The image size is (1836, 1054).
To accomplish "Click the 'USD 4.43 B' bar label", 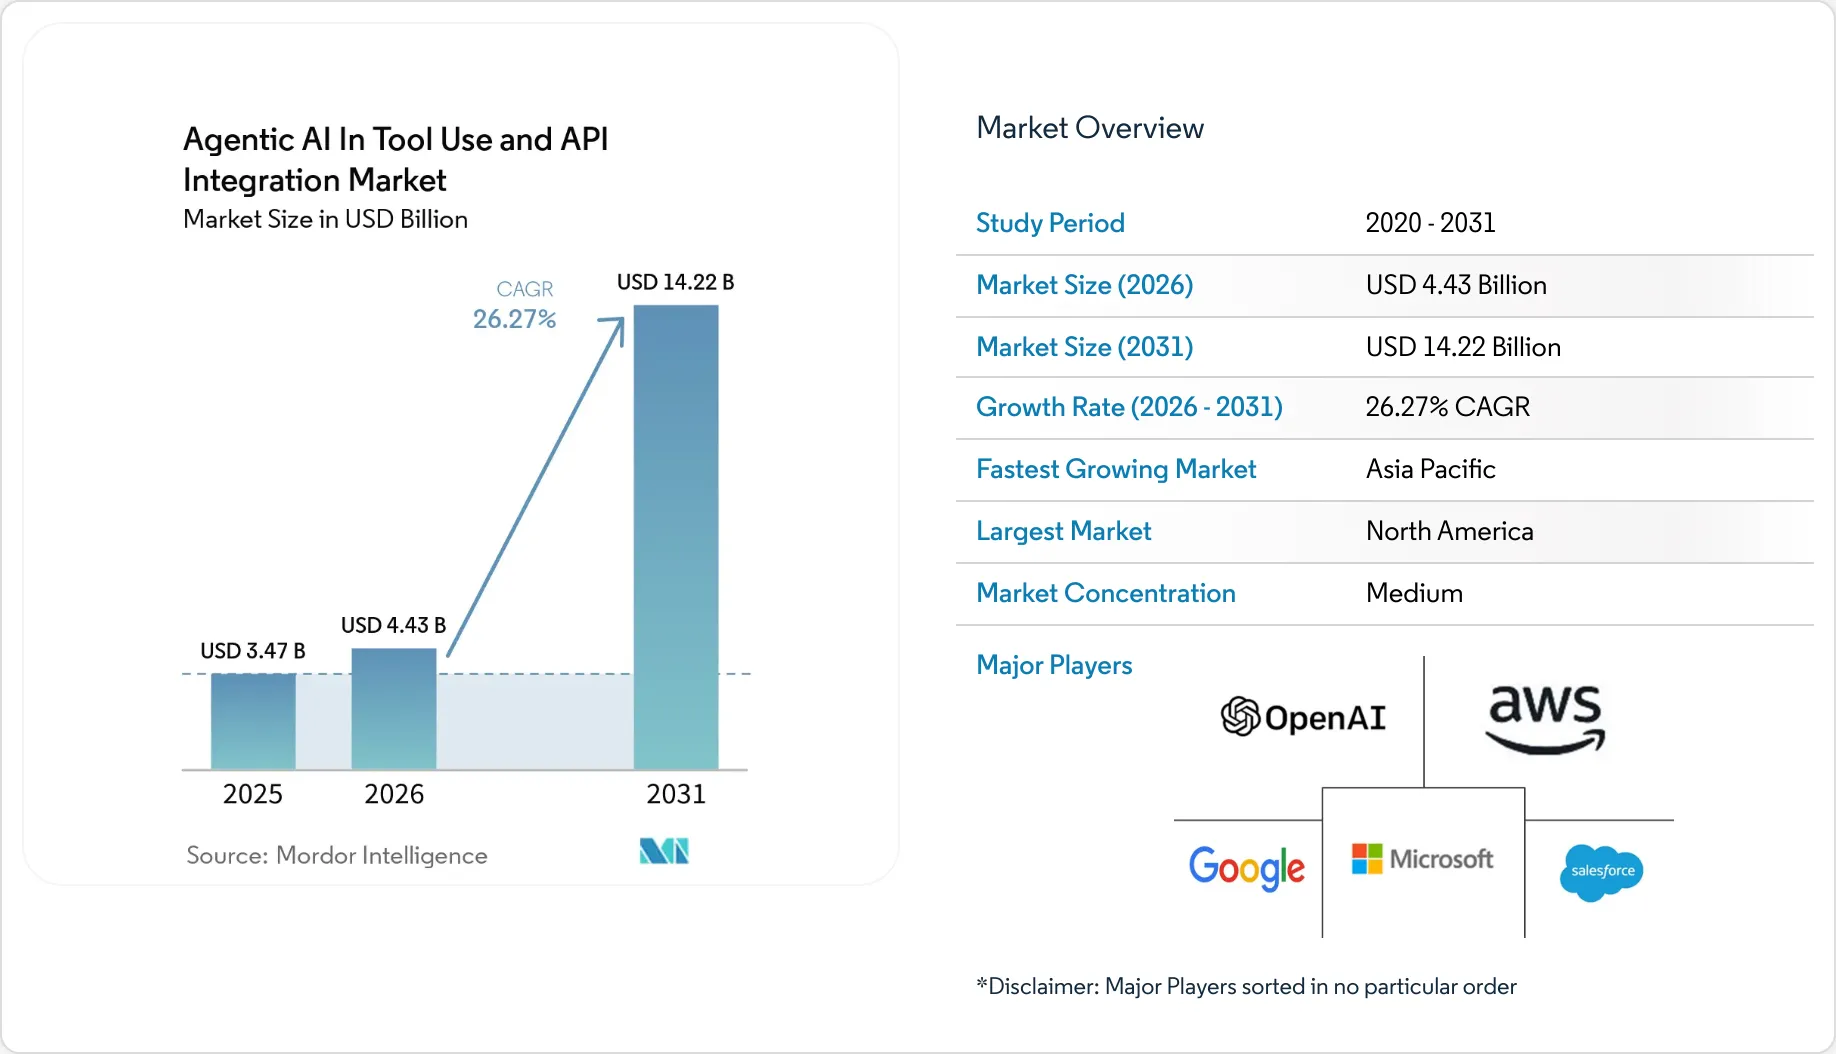I will point(393,625).
